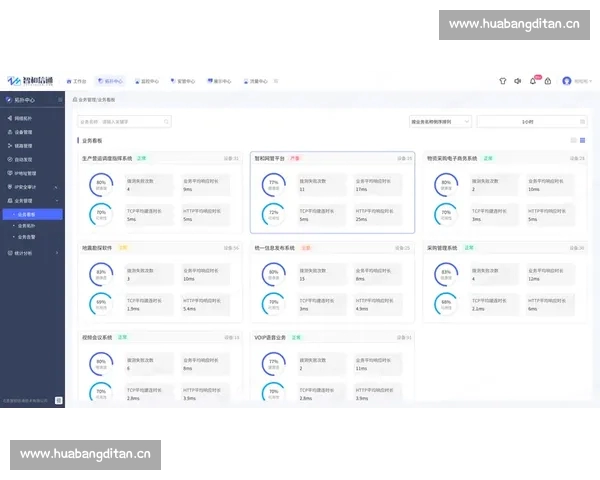600x480 pixels.
Task: Click the lock icon next to the bell
Action: pyautogui.click(x=548, y=81)
